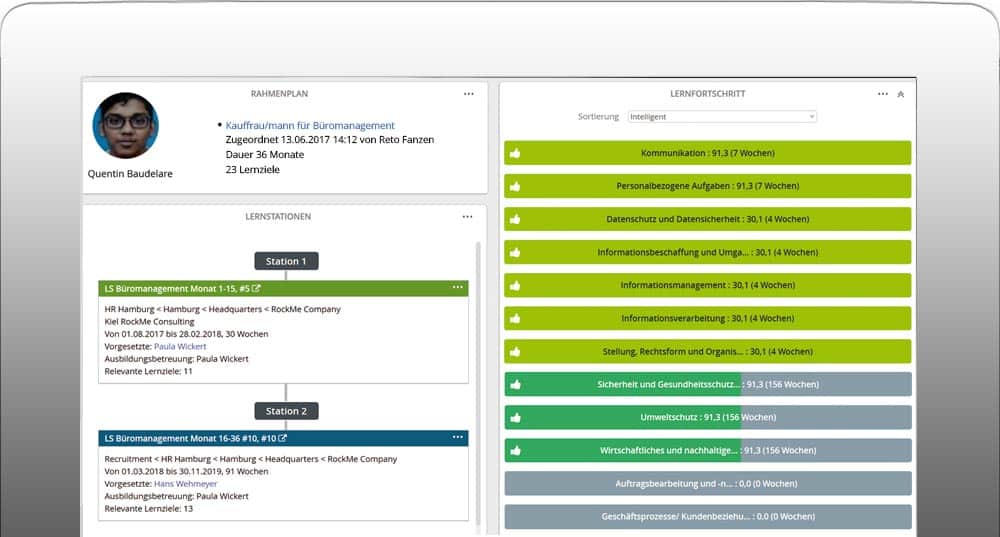Open the Lernstationen panel three-dot menu
The height and width of the screenshot is (537, 1000).
pyautogui.click(x=467, y=217)
